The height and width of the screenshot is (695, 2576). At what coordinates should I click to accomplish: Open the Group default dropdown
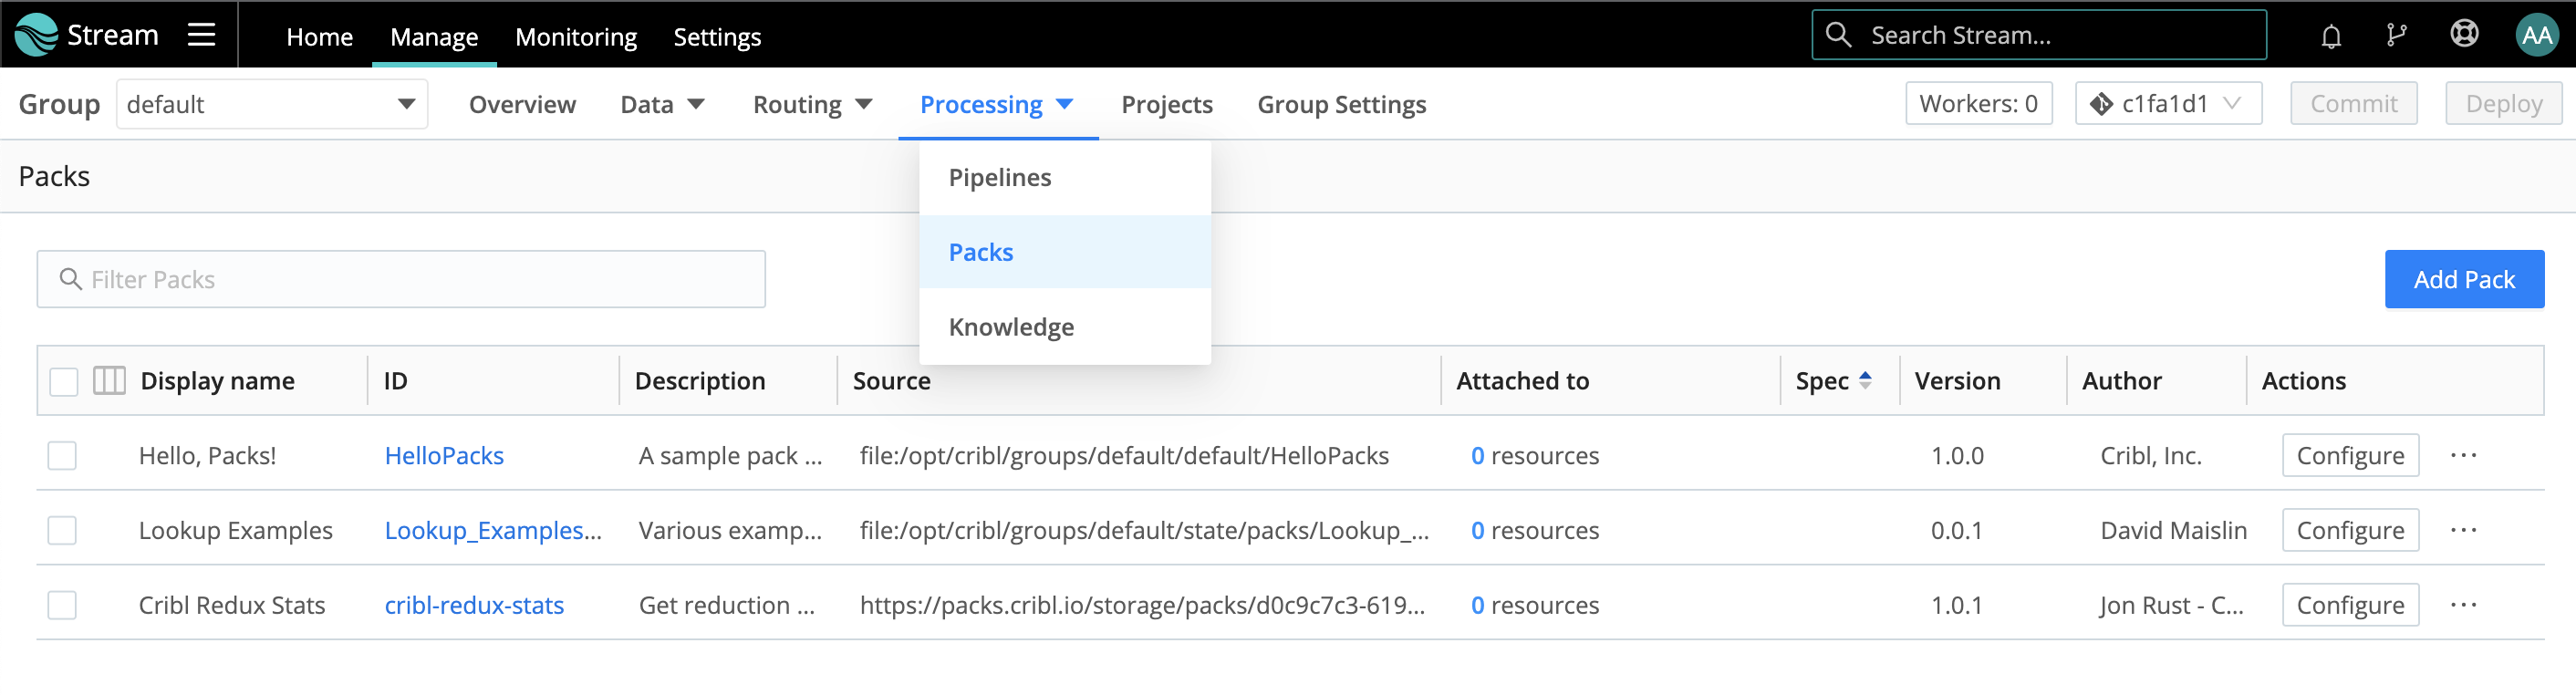272,104
